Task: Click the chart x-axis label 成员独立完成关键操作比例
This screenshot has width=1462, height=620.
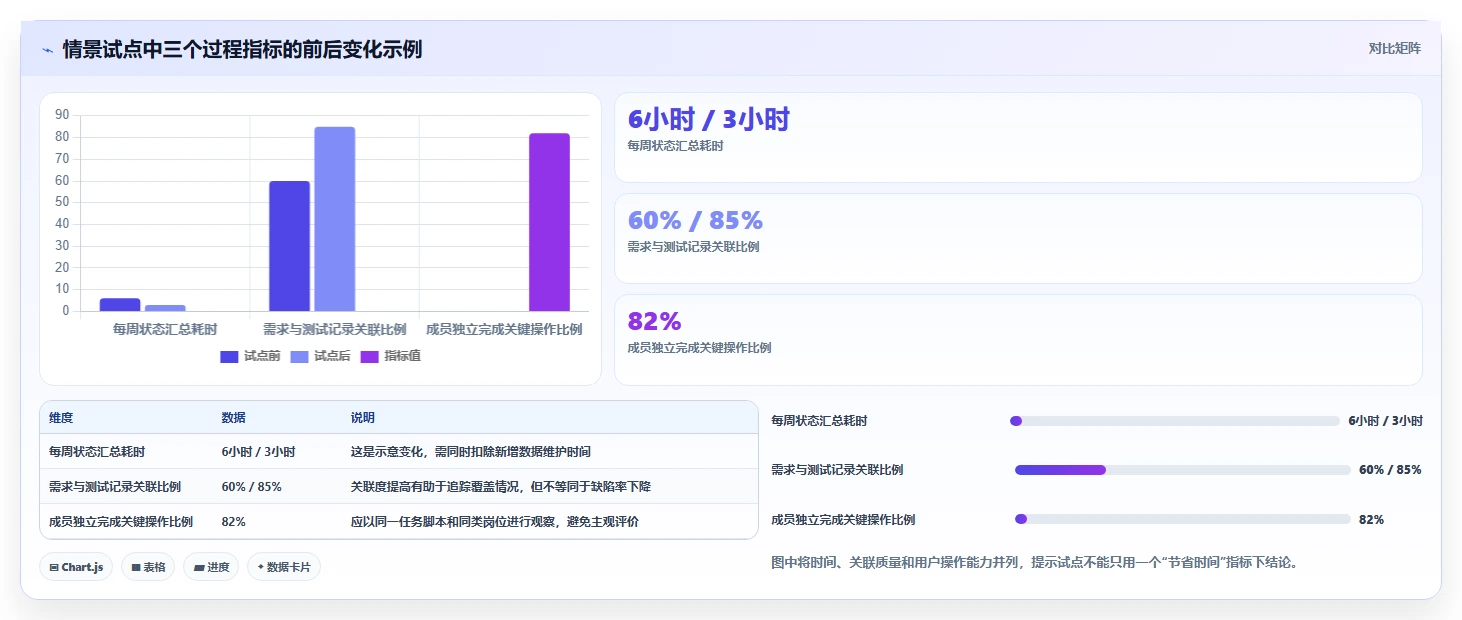Action: pyautogui.click(x=504, y=329)
